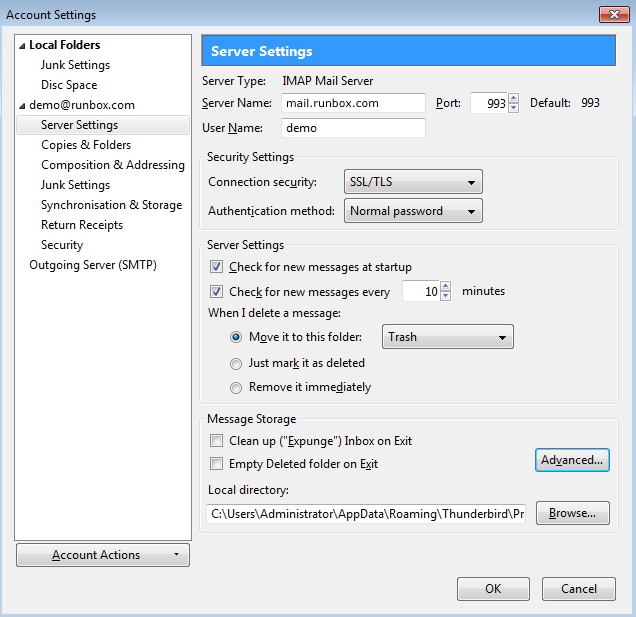
Task: Collapse the demo@runbox.com account node
Action: point(22,105)
